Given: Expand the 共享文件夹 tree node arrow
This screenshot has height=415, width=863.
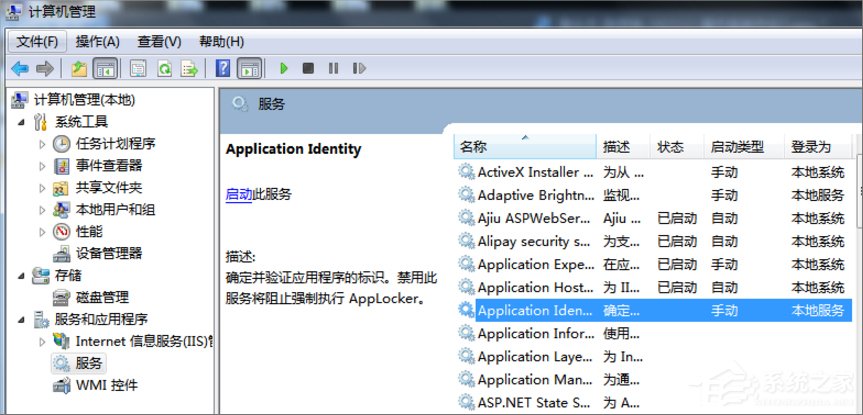Looking at the screenshot, I should coord(42,188).
